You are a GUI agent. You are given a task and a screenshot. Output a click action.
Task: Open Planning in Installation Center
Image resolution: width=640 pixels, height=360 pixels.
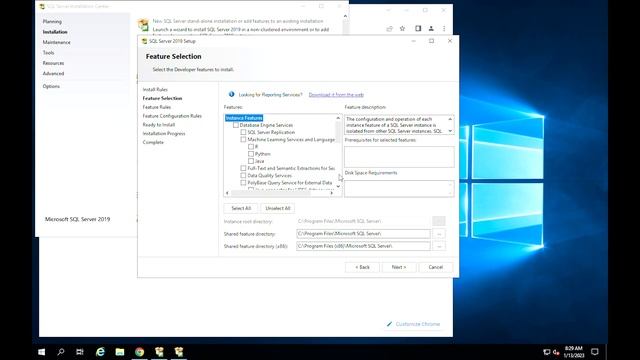point(52,21)
